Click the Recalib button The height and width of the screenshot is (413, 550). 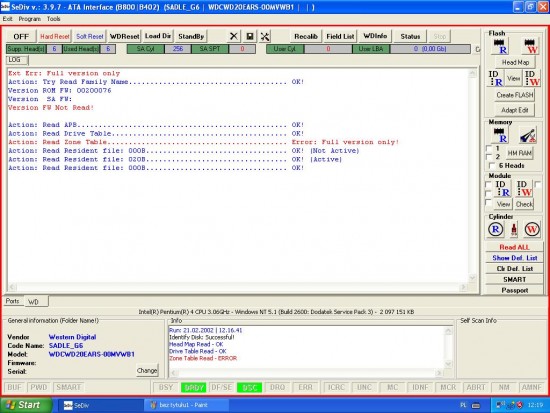coord(306,36)
